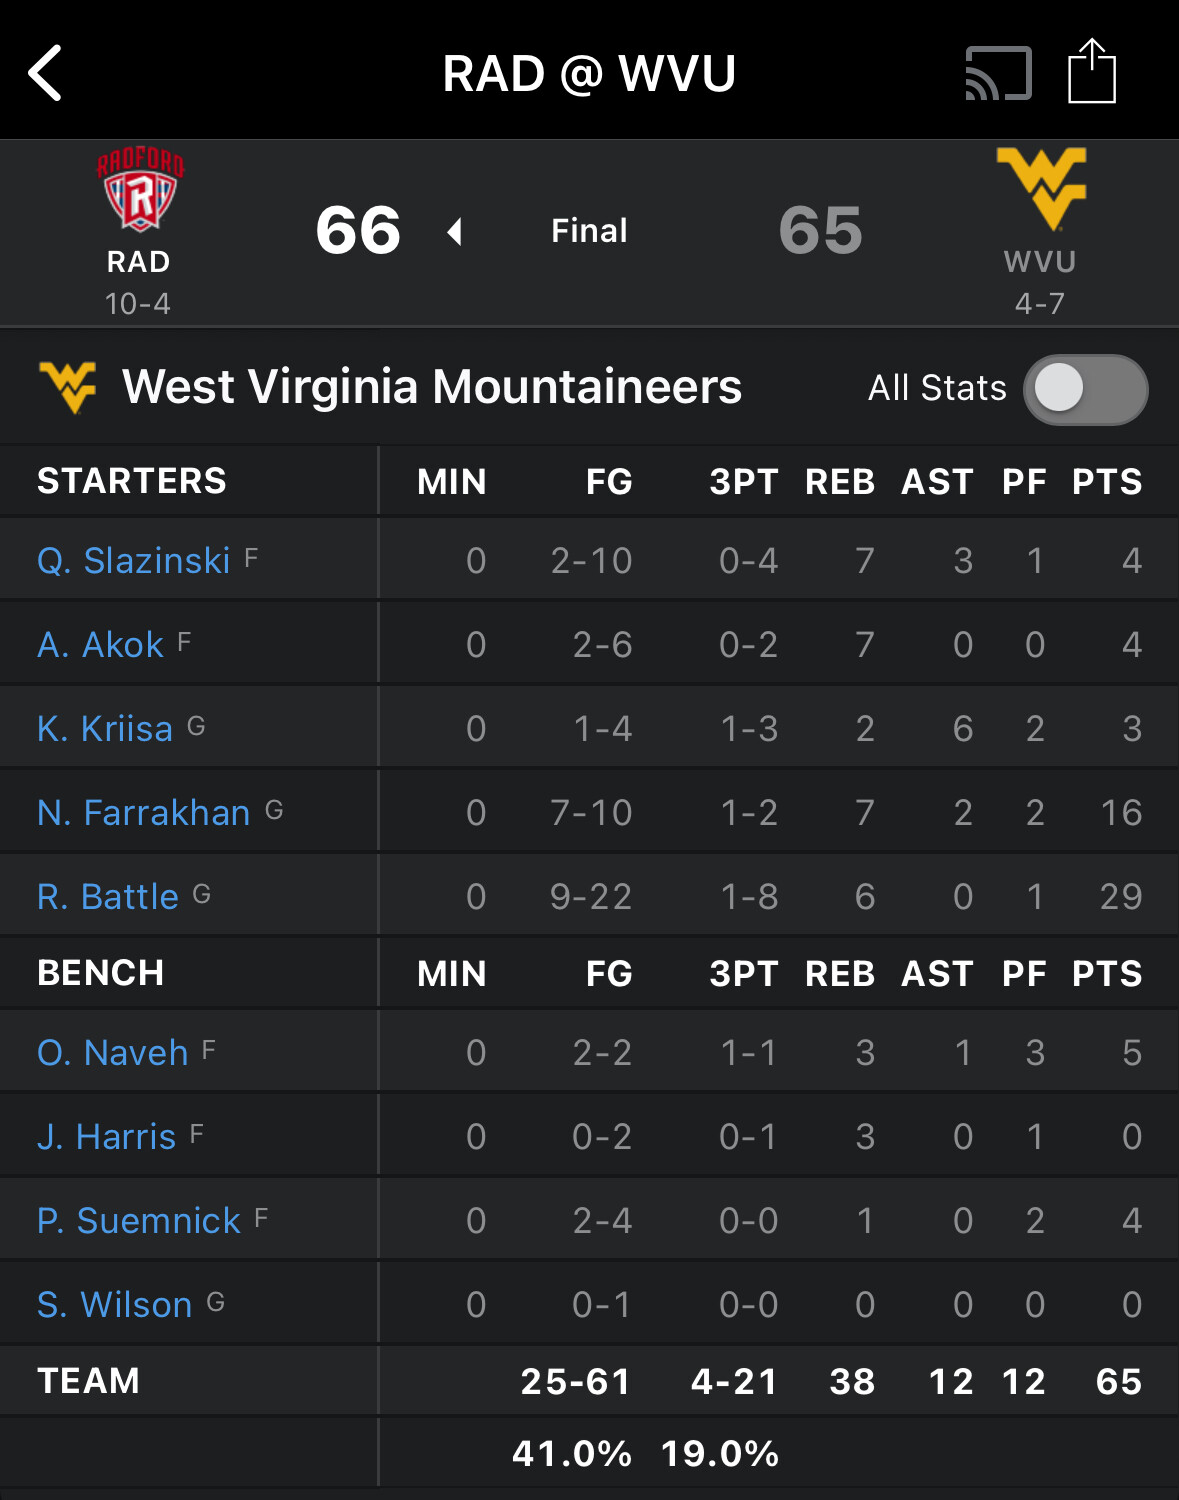Screen dimensions: 1179x1500
Task: Open P. Suemnick player profile
Action: 139,1221
